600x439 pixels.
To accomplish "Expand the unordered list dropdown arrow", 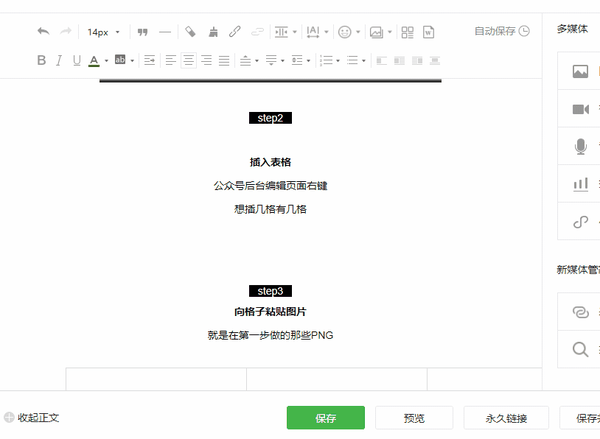I will point(364,61).
